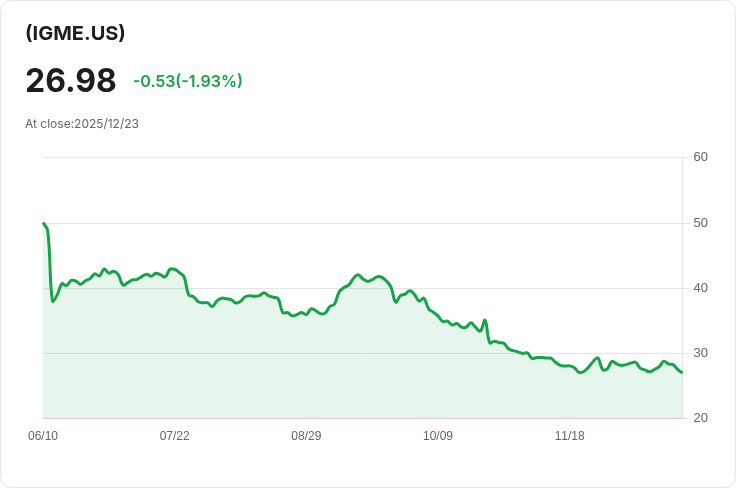Image resolution: width=736 pixels, height=488 pixels.
Task: Select the 50 label on price axis
Action: pyautogui.click(x=700, y=222)
